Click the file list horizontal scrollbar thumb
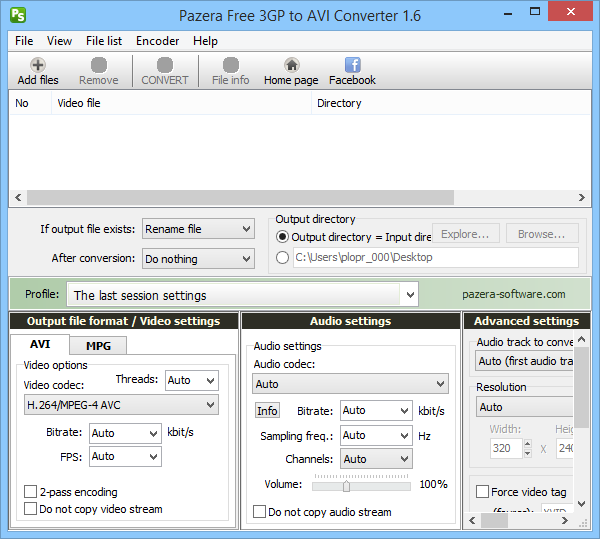The image size is (600, 539). point(240,197)
